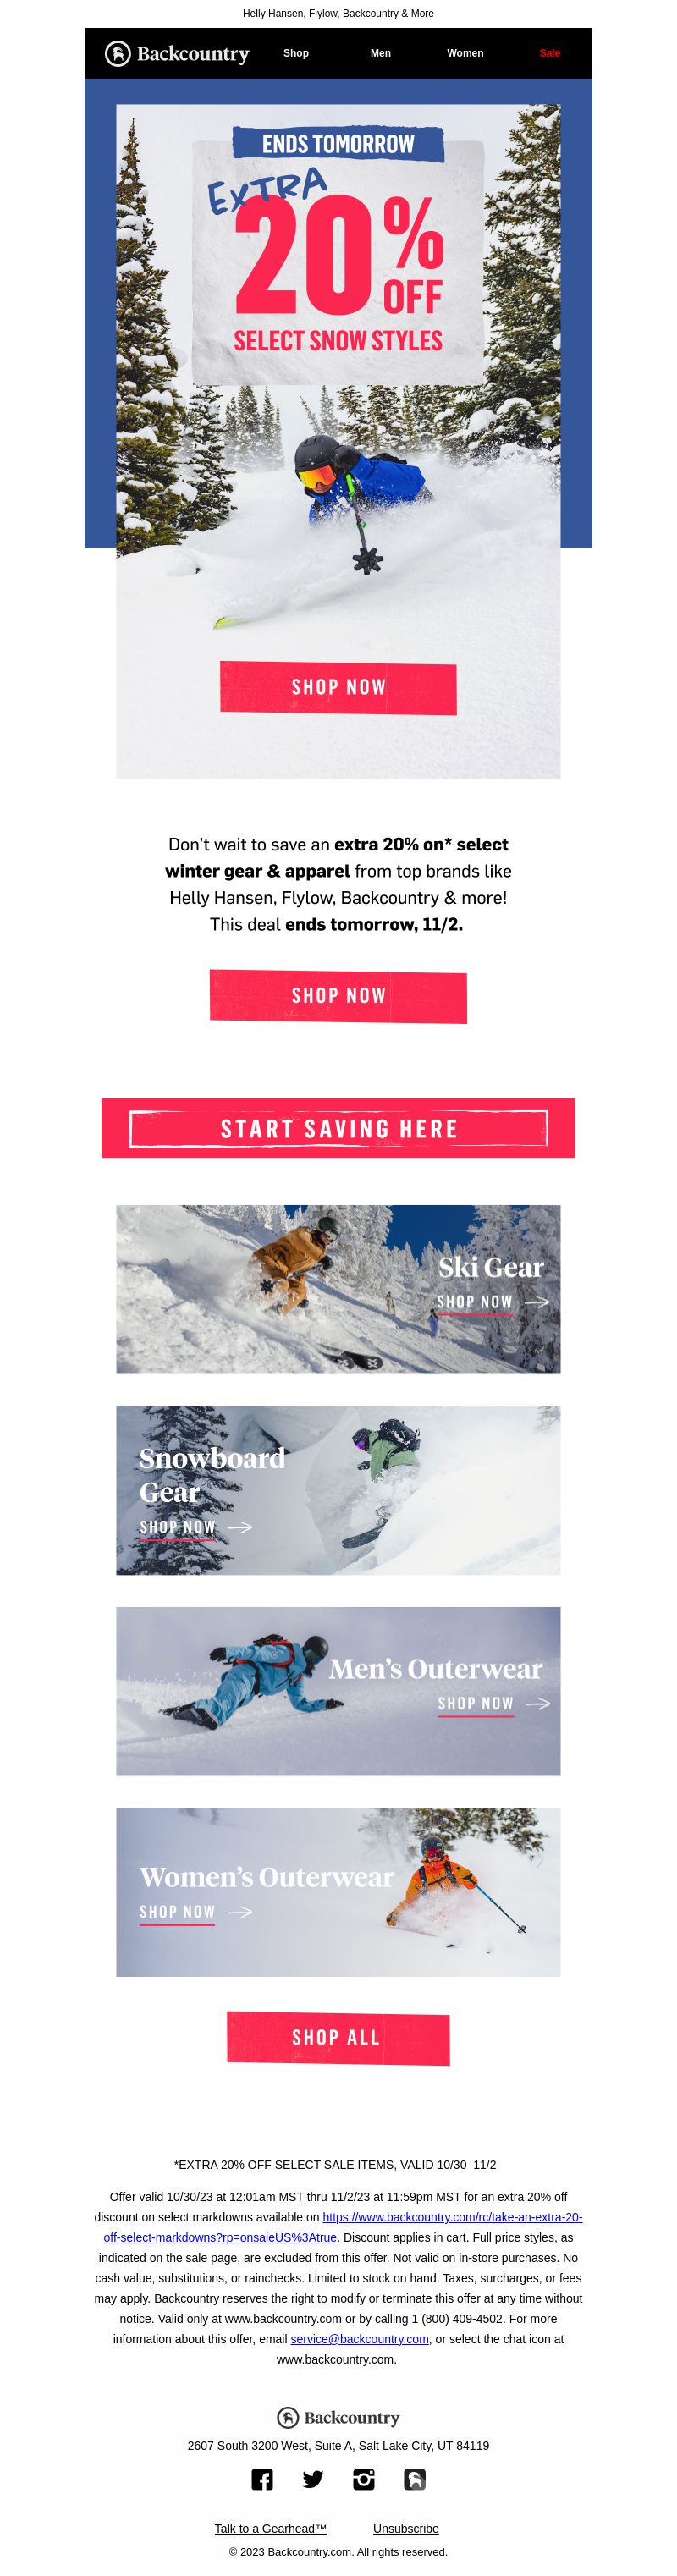Viewport: 677px width, 2576px height.
Task: Open the Twitter bird icon
Action: point(313,2479)
